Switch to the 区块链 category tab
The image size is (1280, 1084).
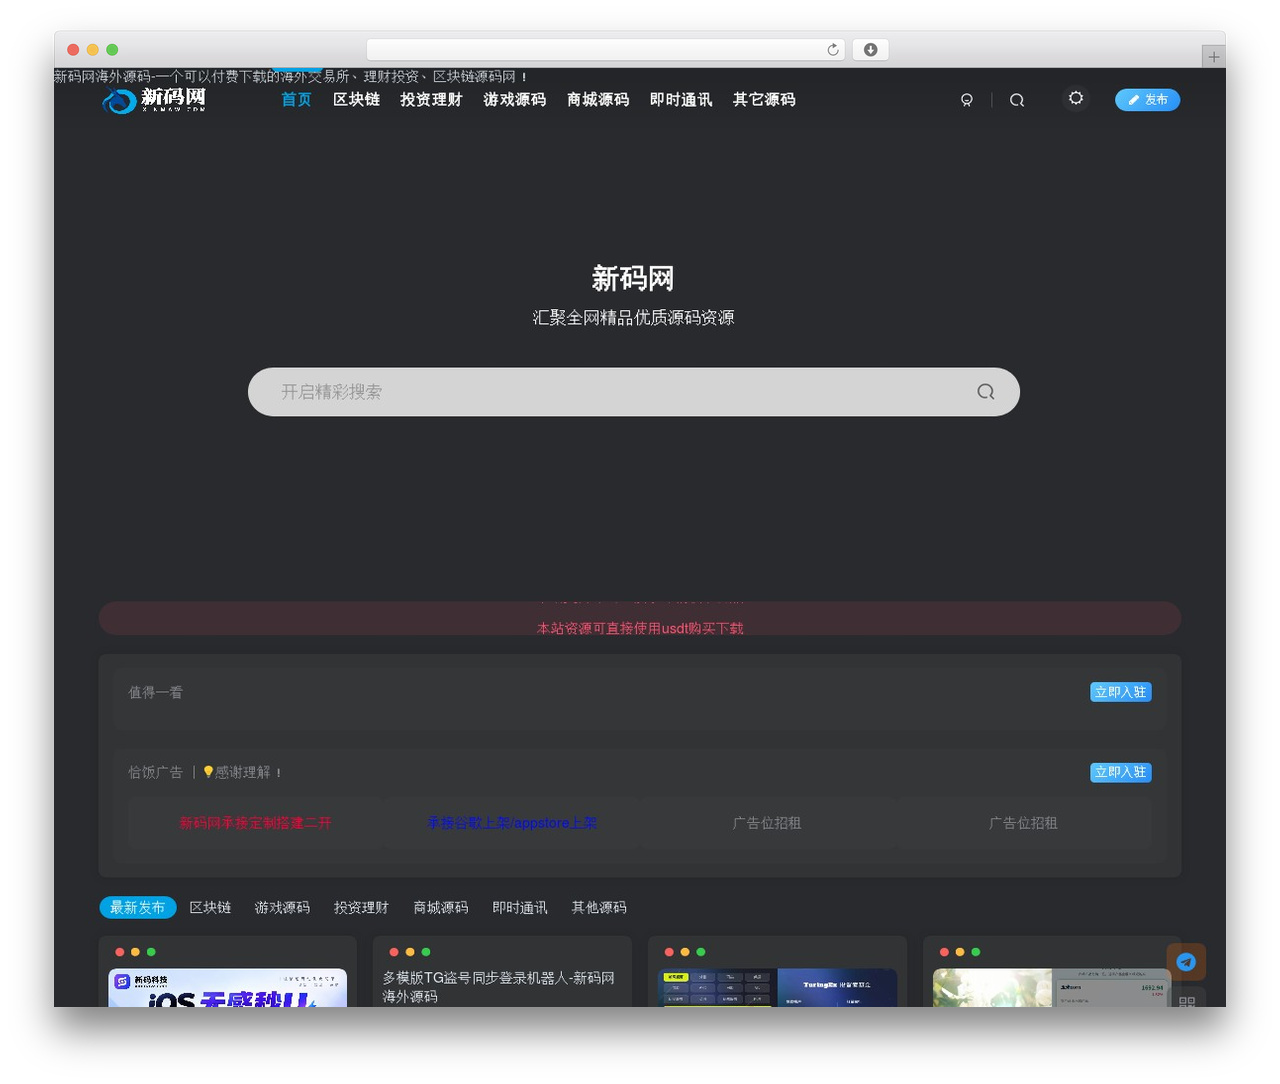(x=210, y=907)
